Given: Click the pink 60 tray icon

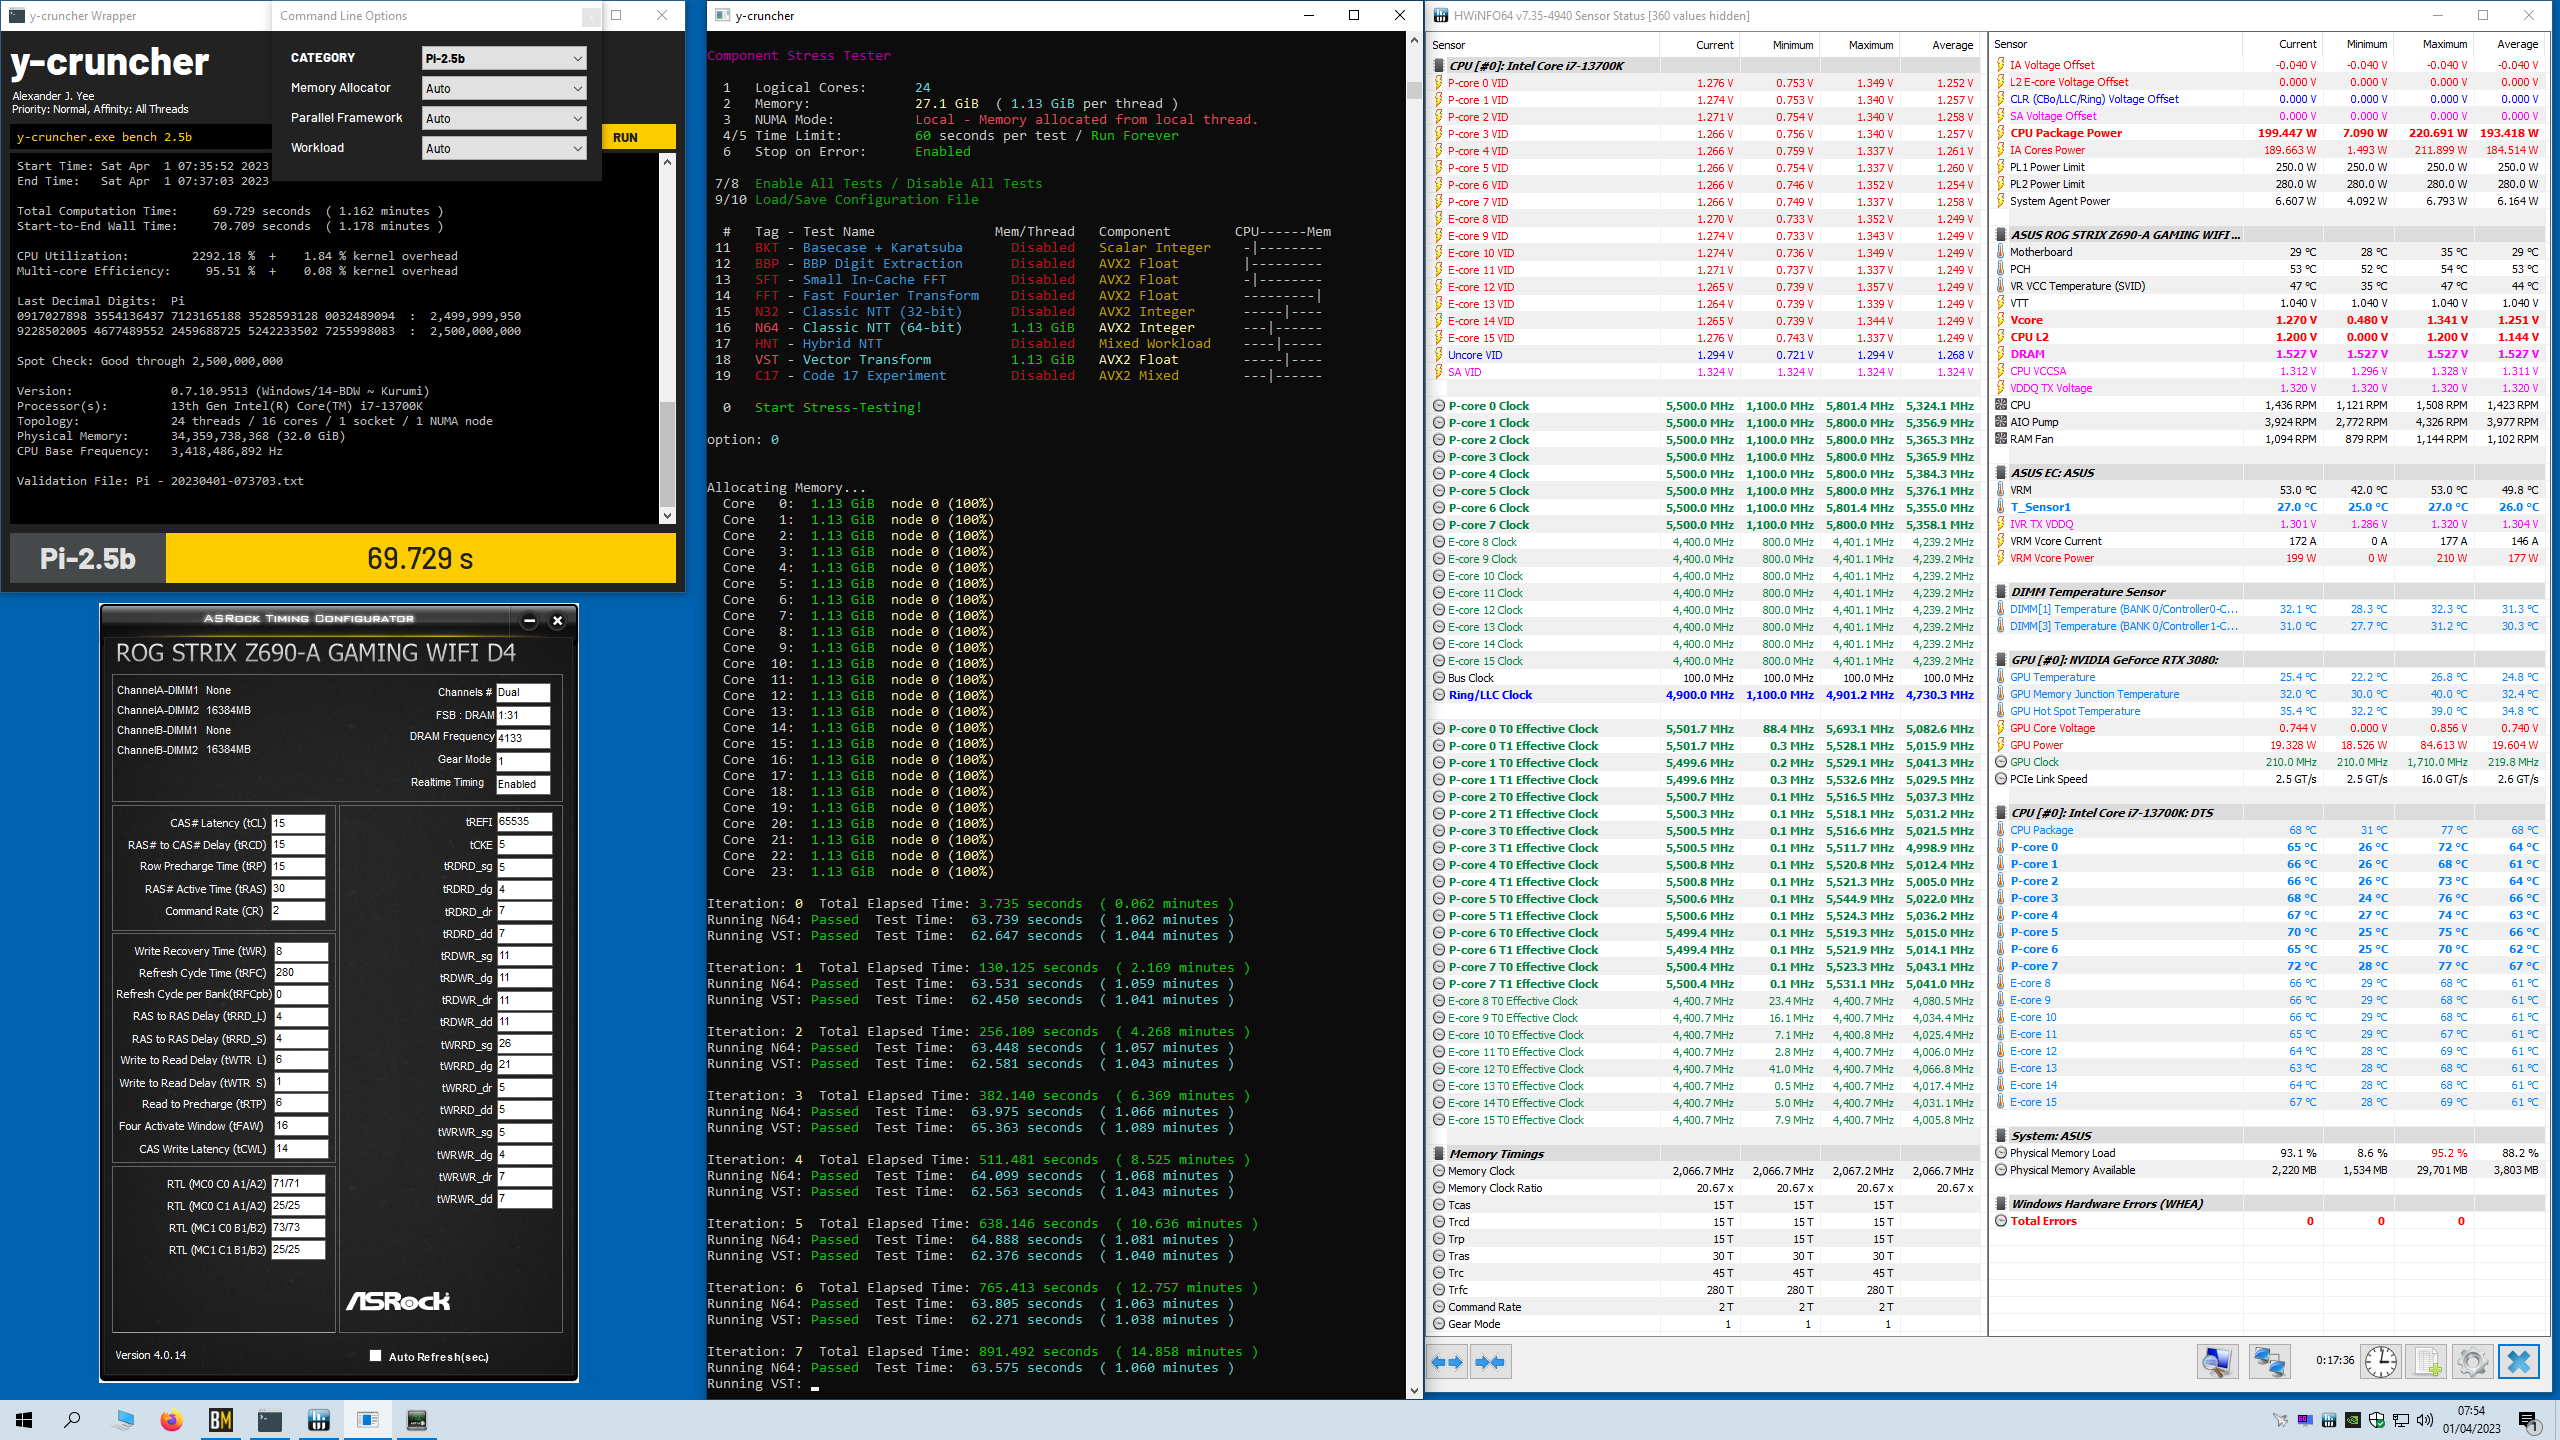Looking at the screenshot, I should (x=2305, y=1420).
